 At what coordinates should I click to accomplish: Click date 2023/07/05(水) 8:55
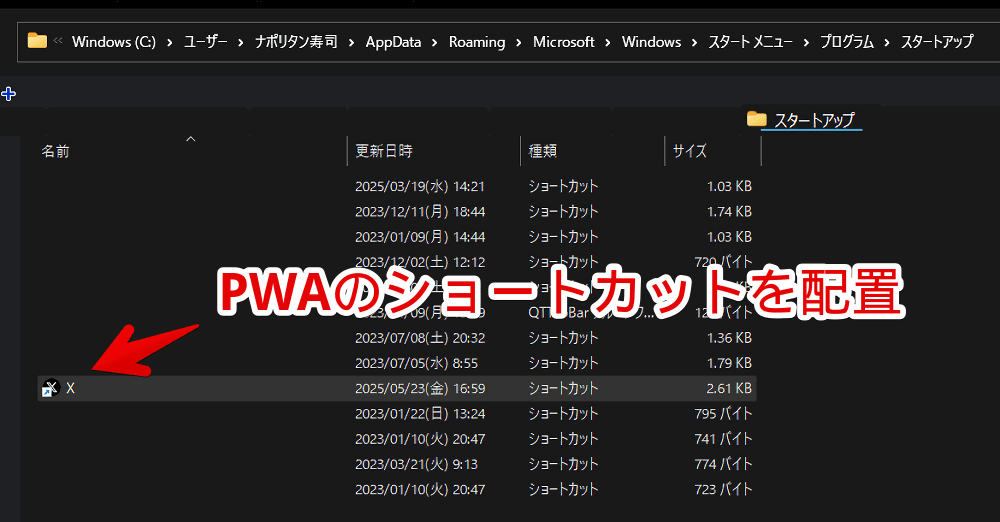(416, 363)
